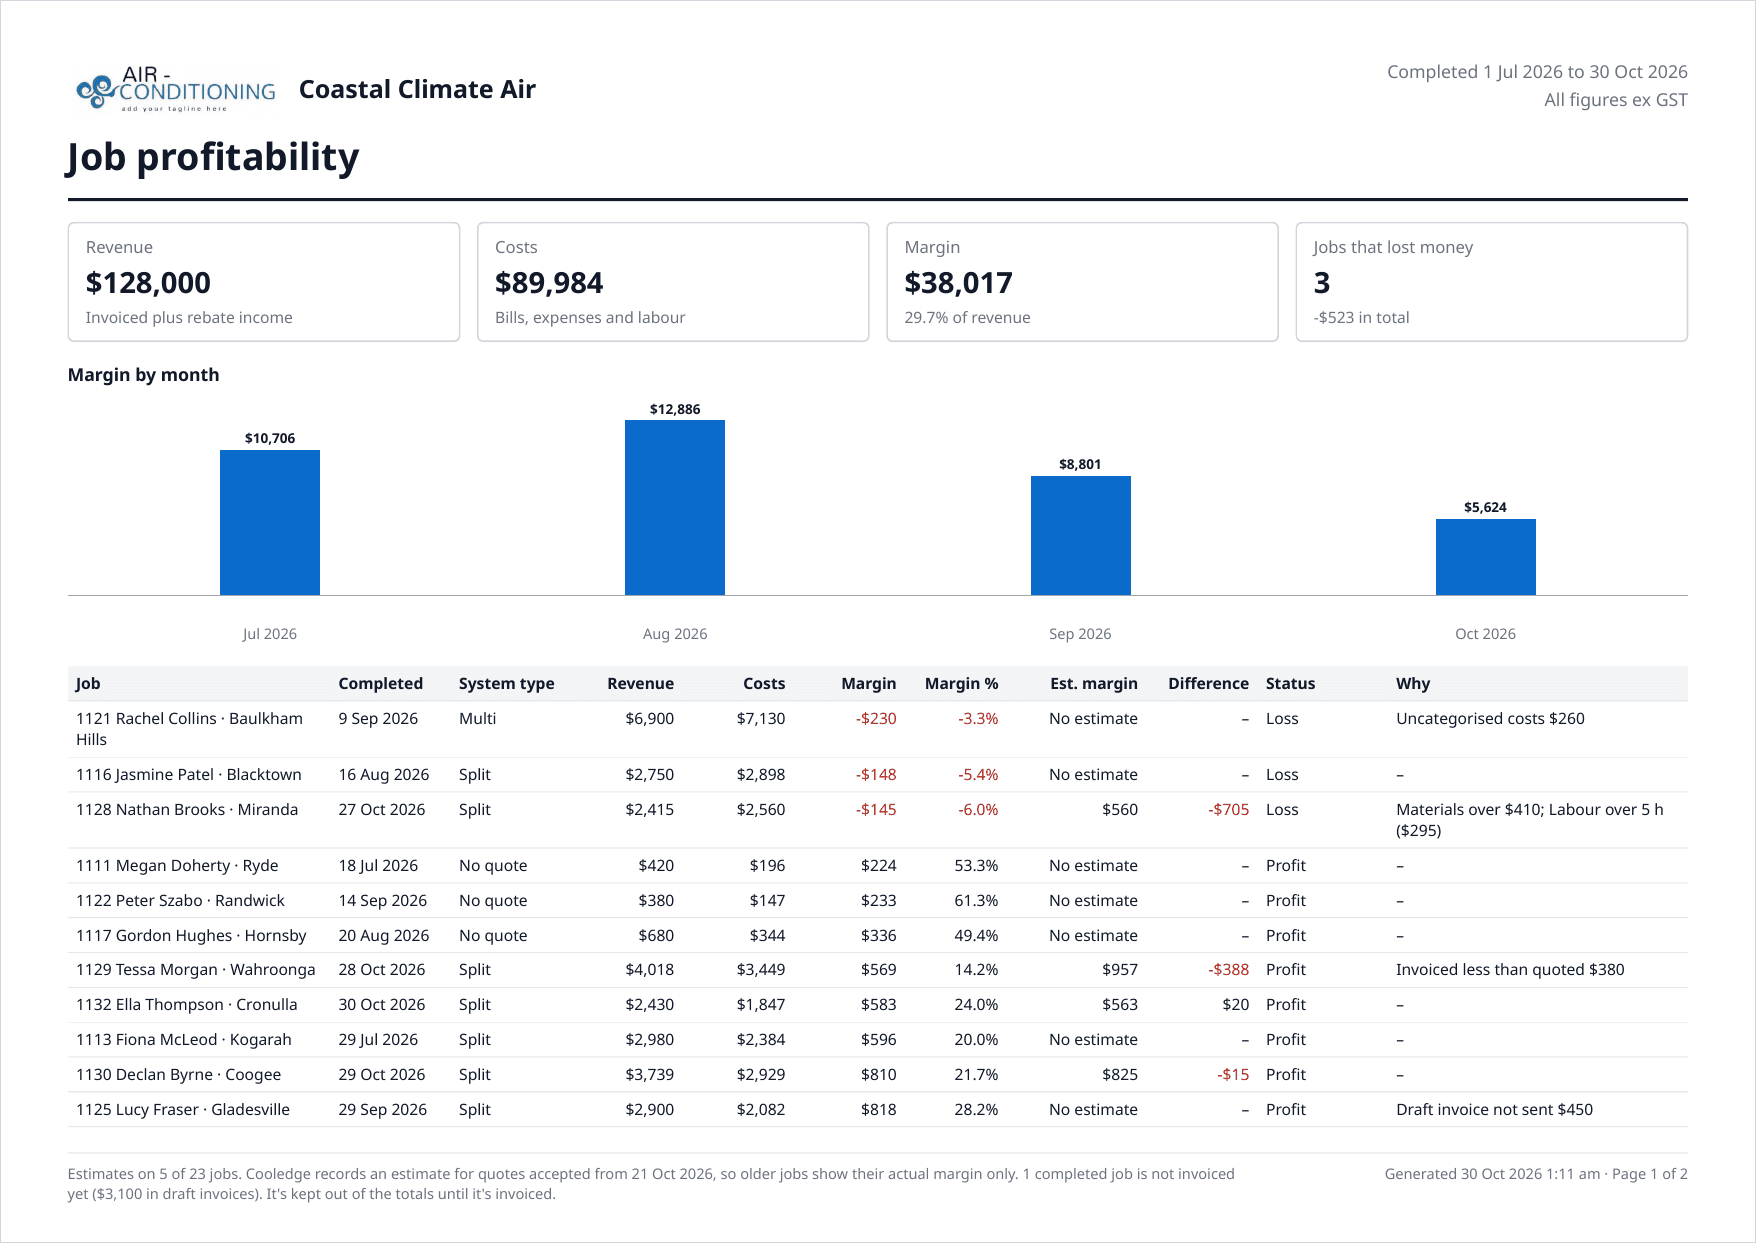Click the Uncategorised costs $260 note

pyautogui.click(x=1490, y=719)
